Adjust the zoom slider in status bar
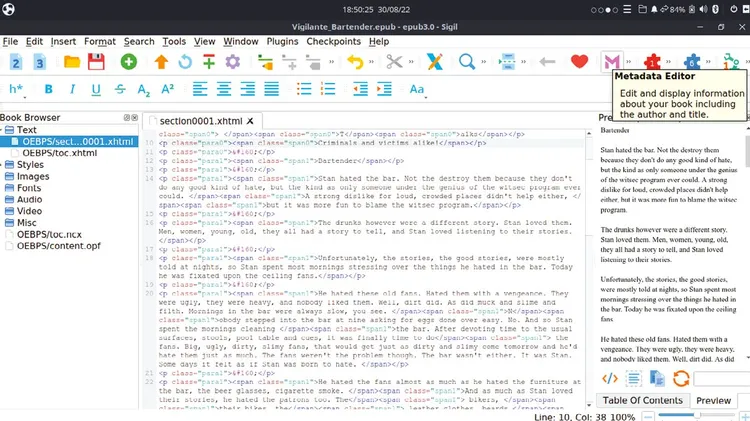 [696, 415]
